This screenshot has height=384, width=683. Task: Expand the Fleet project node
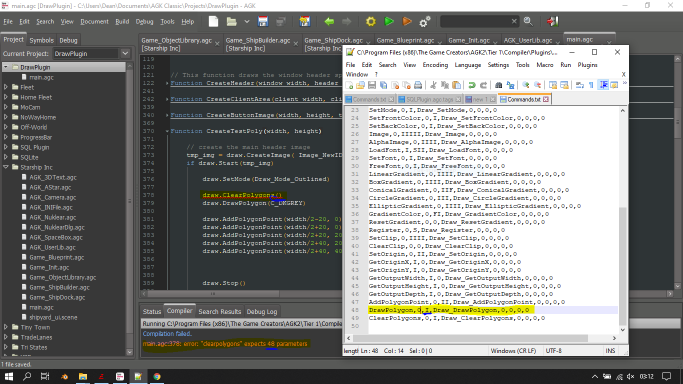[x=6, y=87]
